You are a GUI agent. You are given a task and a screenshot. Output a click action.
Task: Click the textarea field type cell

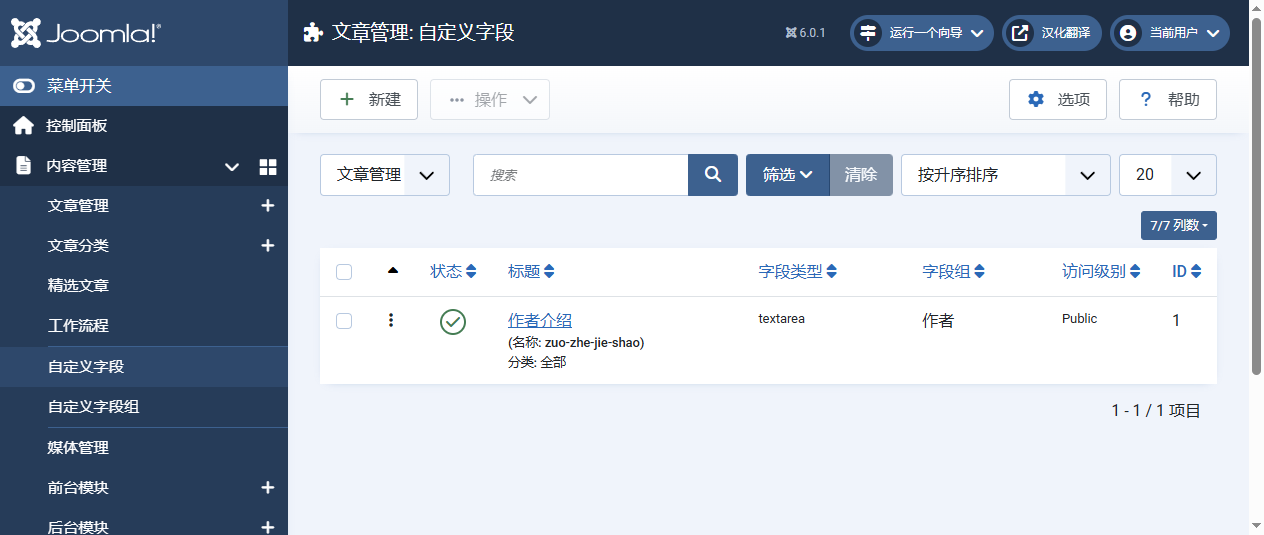pos(782,319)
